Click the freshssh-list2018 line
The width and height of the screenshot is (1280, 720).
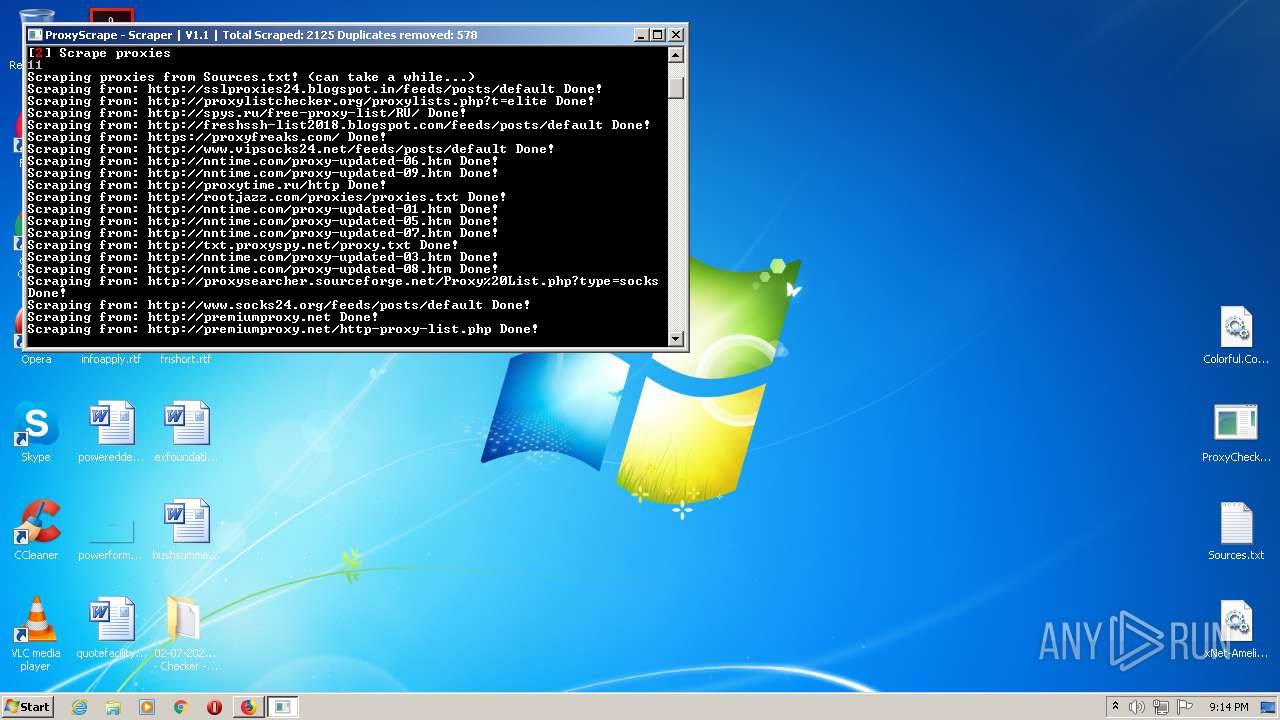339,125
